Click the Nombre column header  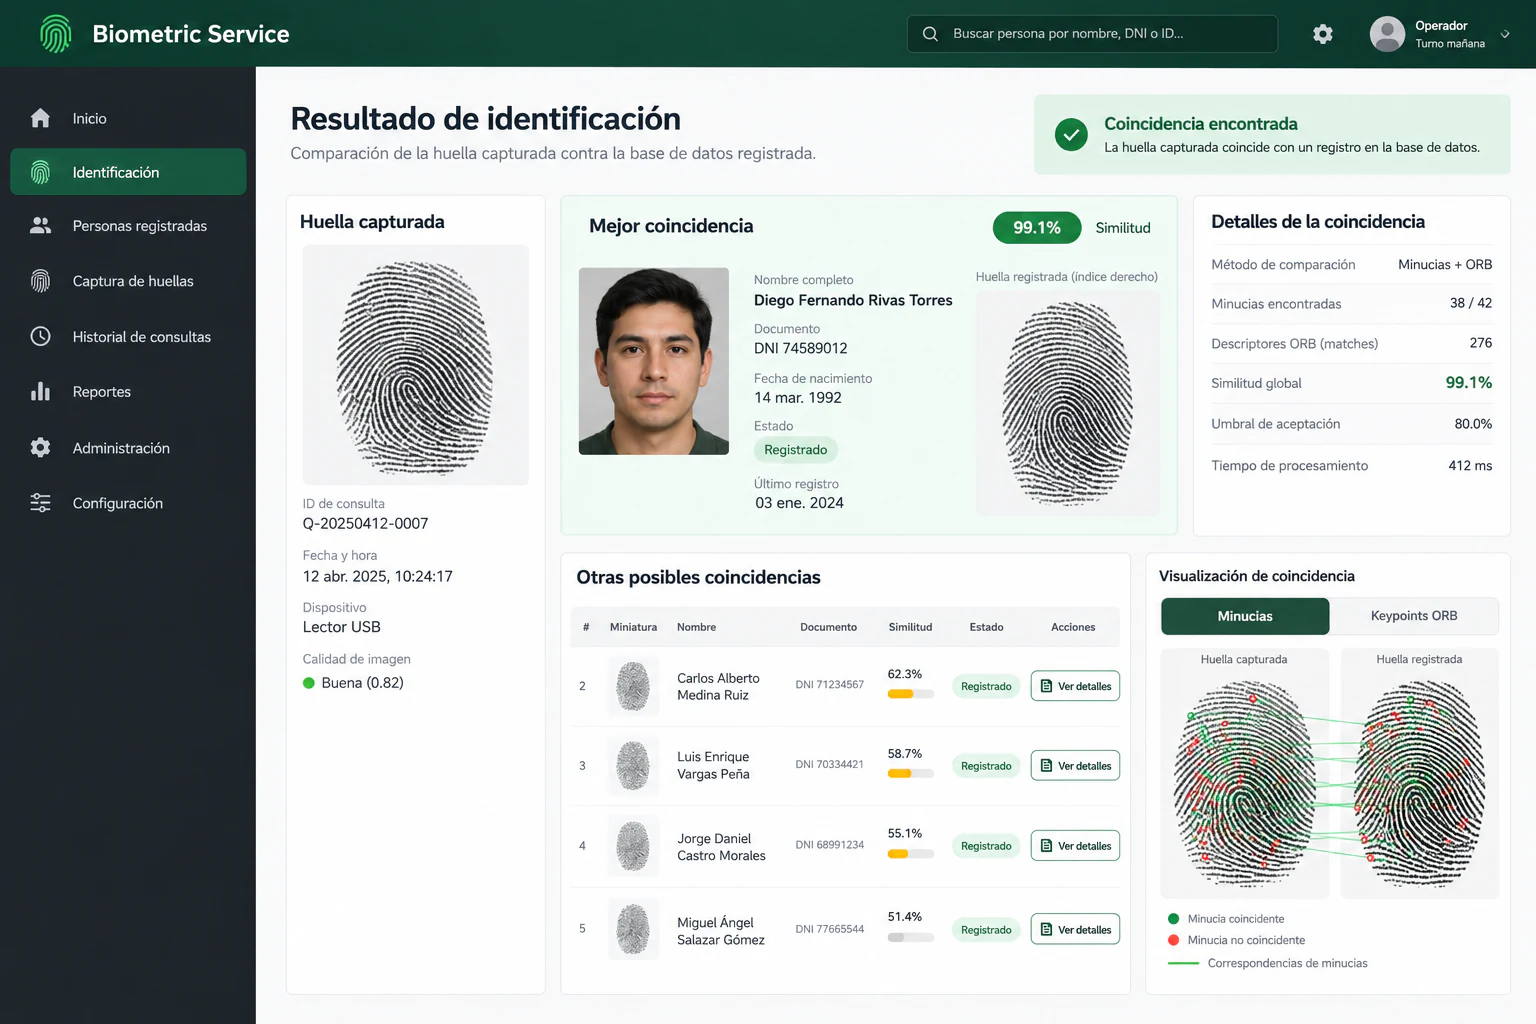[696, 627]
